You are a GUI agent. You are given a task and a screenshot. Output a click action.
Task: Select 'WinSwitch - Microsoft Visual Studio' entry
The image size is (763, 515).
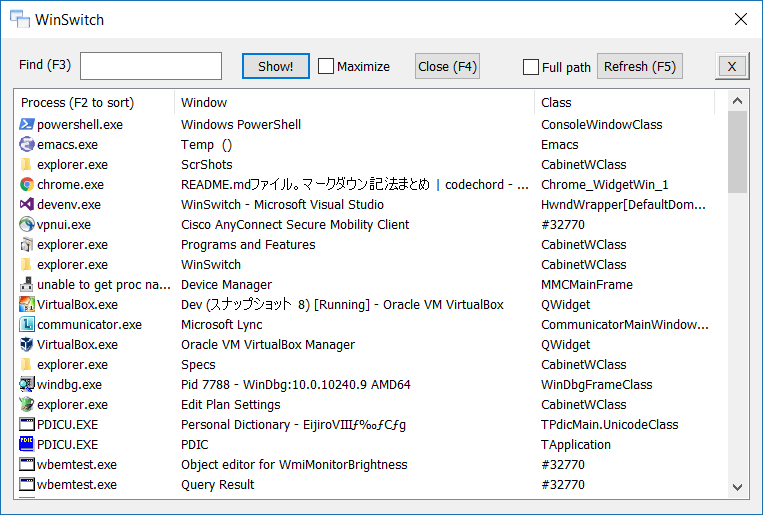pos(282,204)
